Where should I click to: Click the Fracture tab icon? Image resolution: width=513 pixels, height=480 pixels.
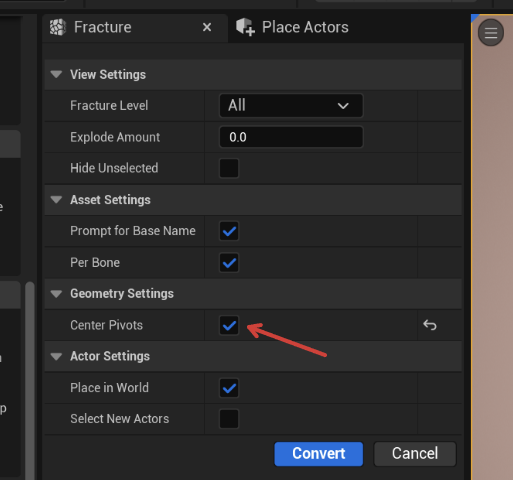point(58,27)
